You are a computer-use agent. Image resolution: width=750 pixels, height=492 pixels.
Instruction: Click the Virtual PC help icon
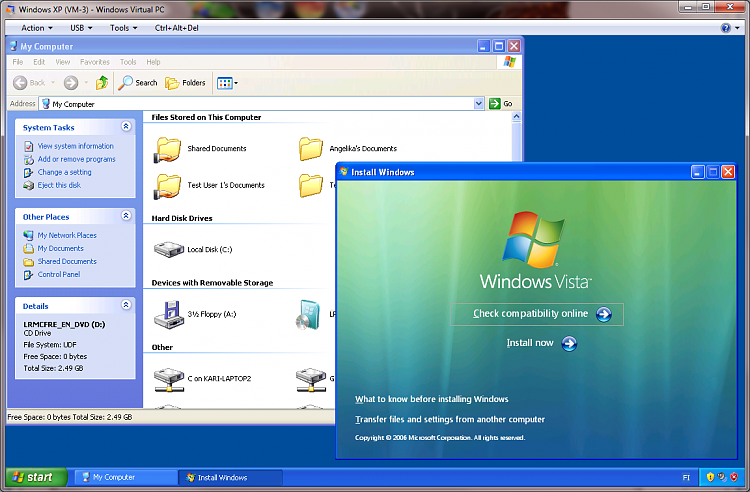pyautogui.click(x=726, y=28)
